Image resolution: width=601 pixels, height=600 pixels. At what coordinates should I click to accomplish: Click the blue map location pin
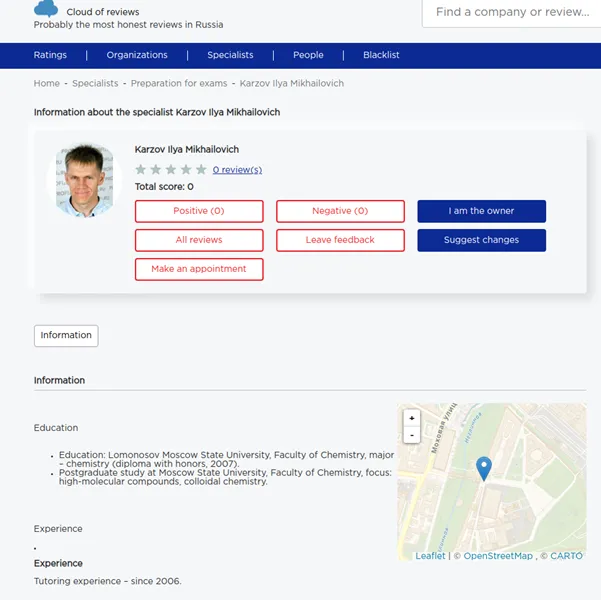[483, 467]
